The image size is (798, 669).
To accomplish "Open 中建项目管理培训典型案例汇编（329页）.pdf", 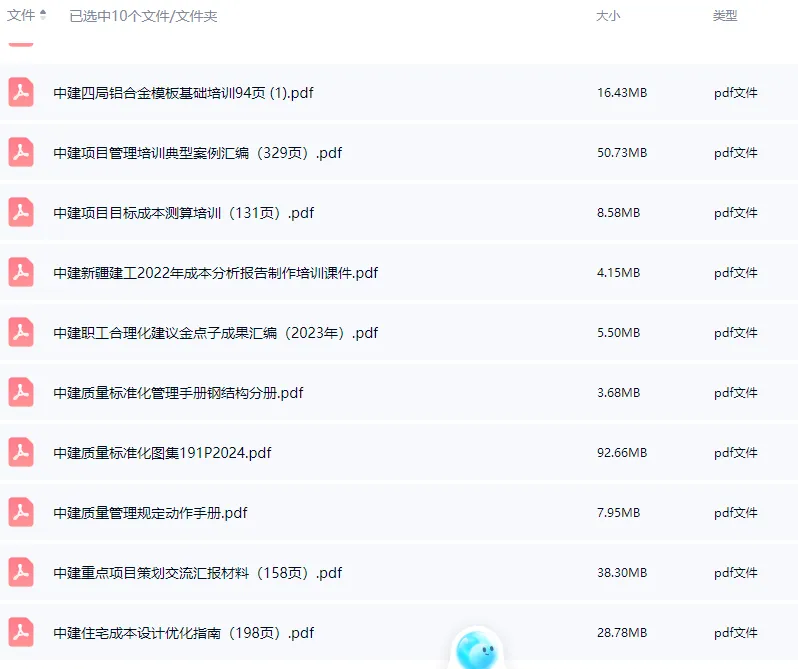I will click(197, 153).
